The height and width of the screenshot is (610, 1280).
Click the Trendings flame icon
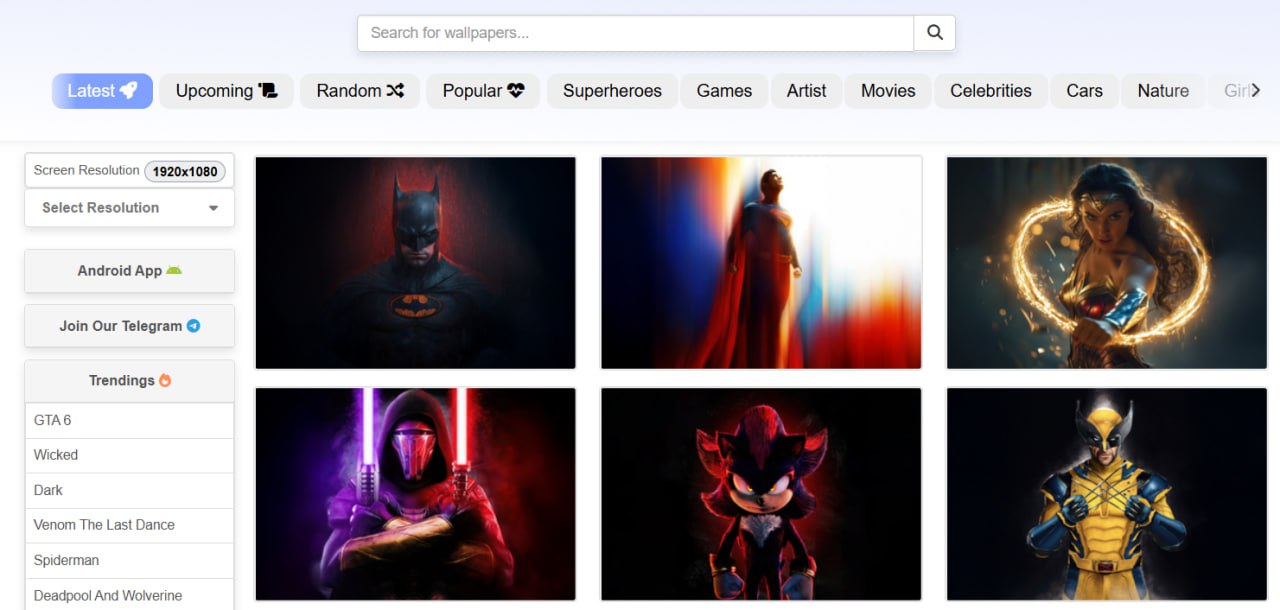click(165, 381)
